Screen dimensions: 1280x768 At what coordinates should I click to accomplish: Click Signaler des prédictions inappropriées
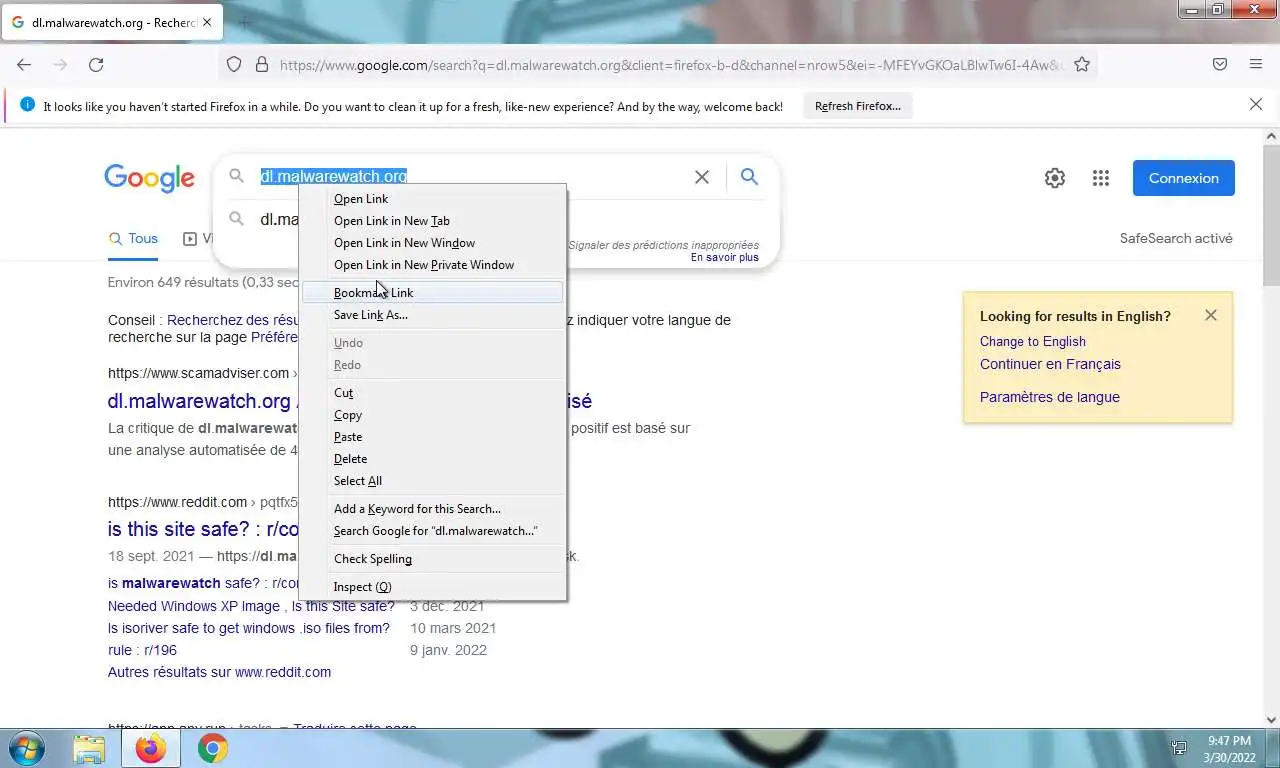663,245
